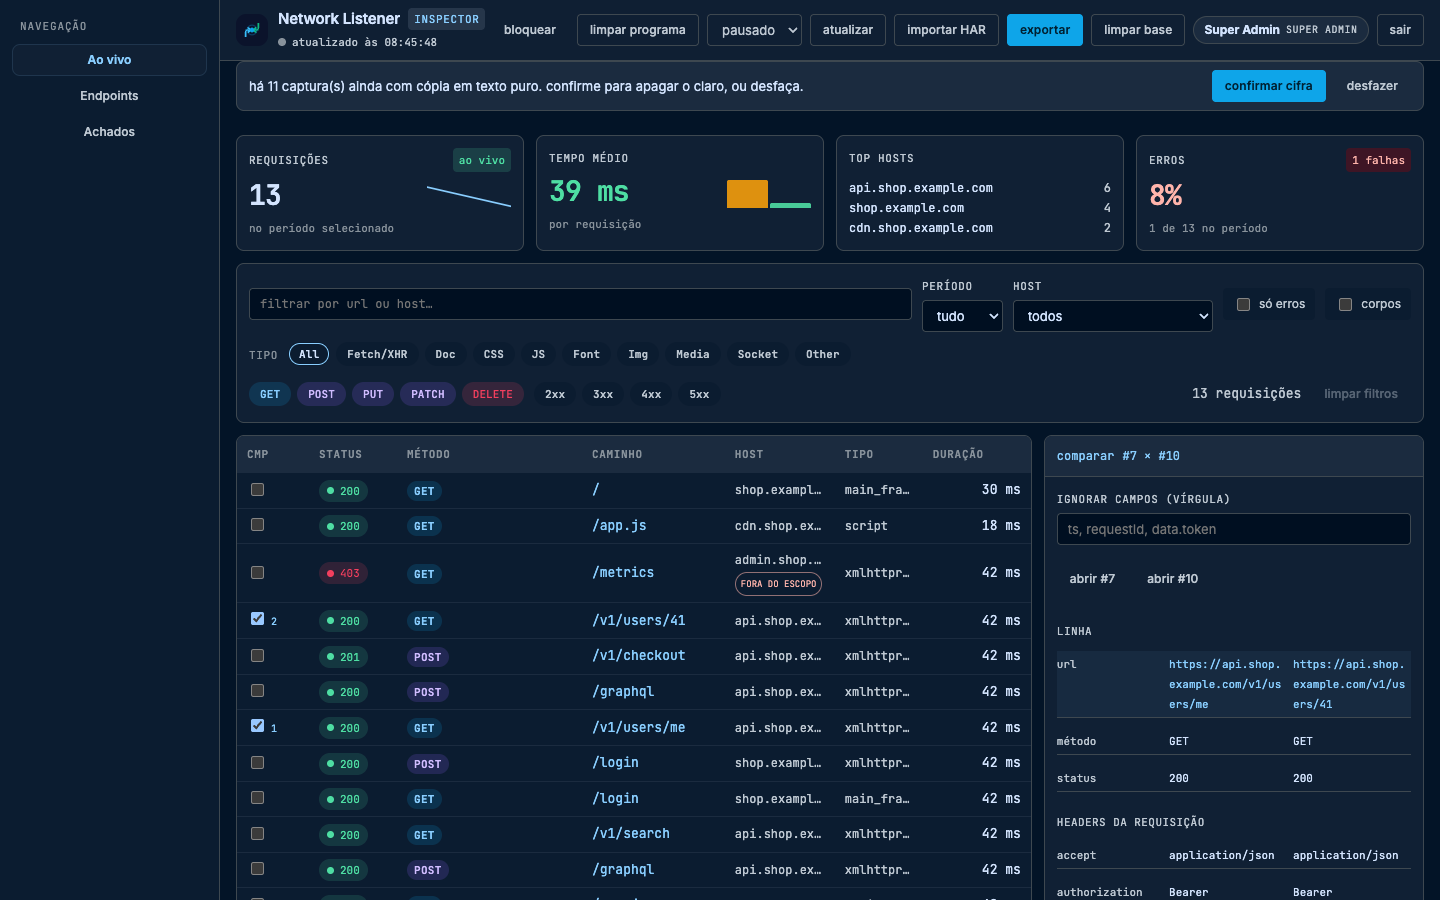Enable the 'só erros' checkbox
This screenshot has width=1440, height=900.
pos(1243,304)
